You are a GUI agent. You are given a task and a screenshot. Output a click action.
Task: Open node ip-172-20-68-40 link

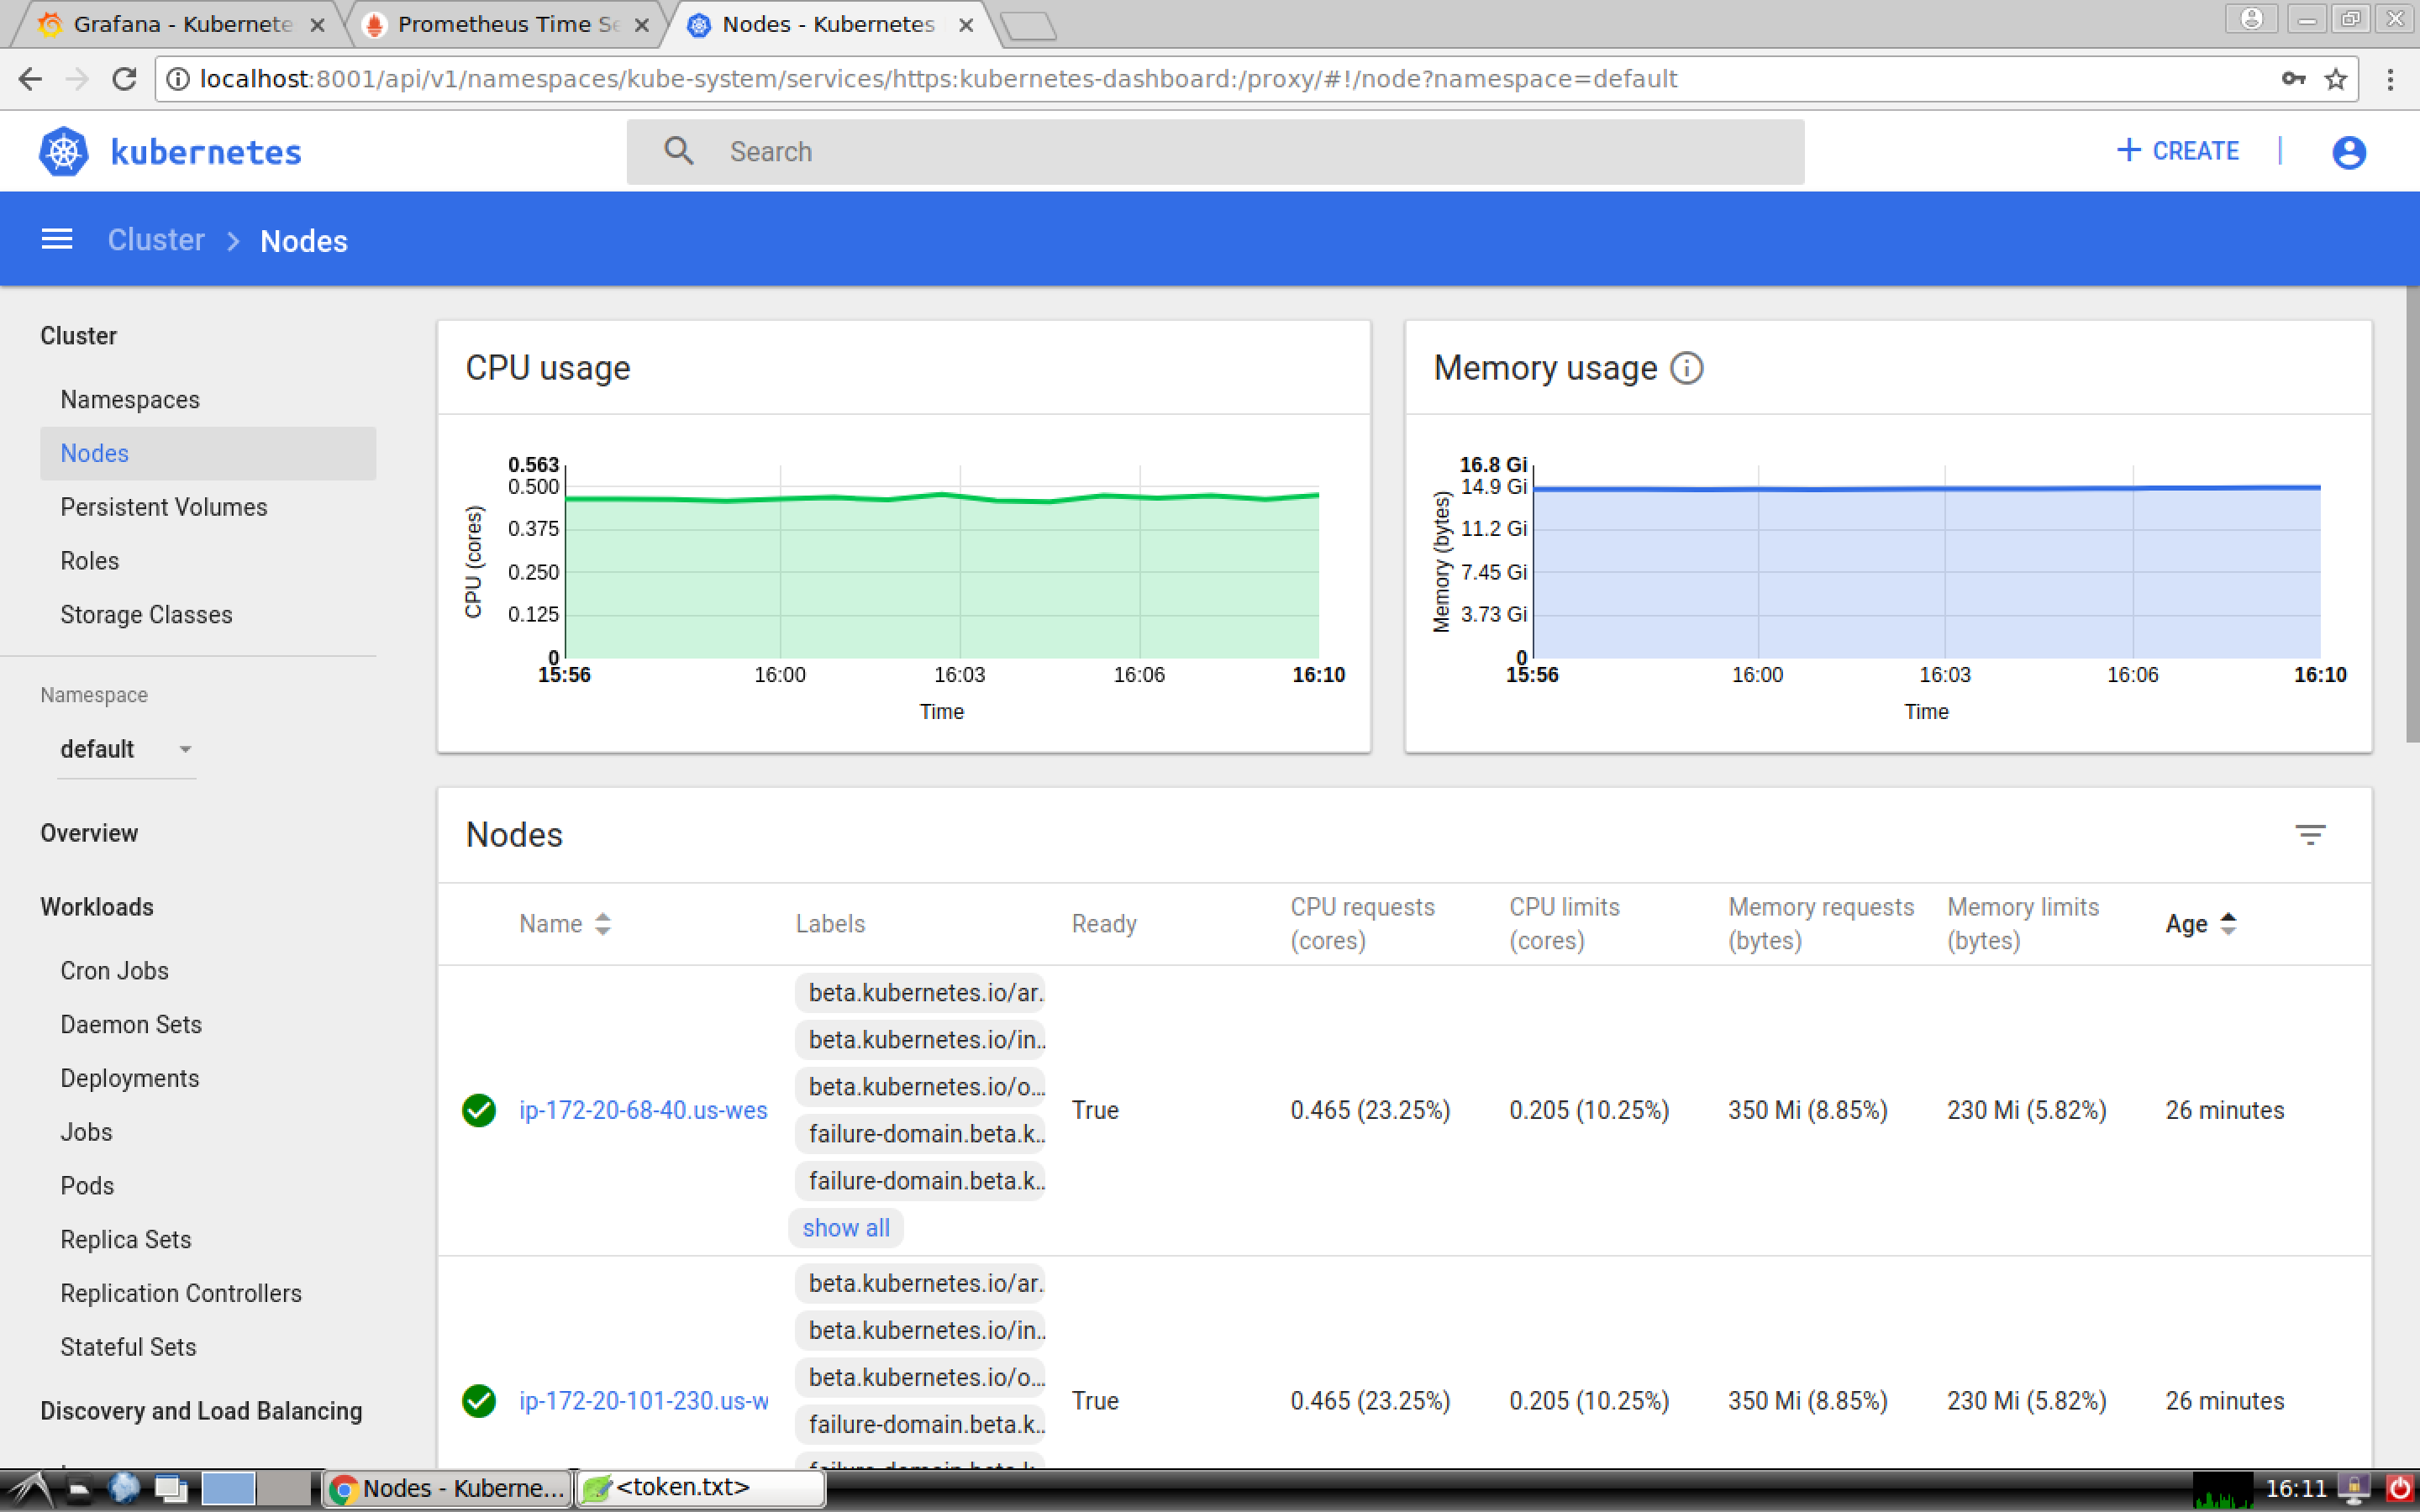643,1110
